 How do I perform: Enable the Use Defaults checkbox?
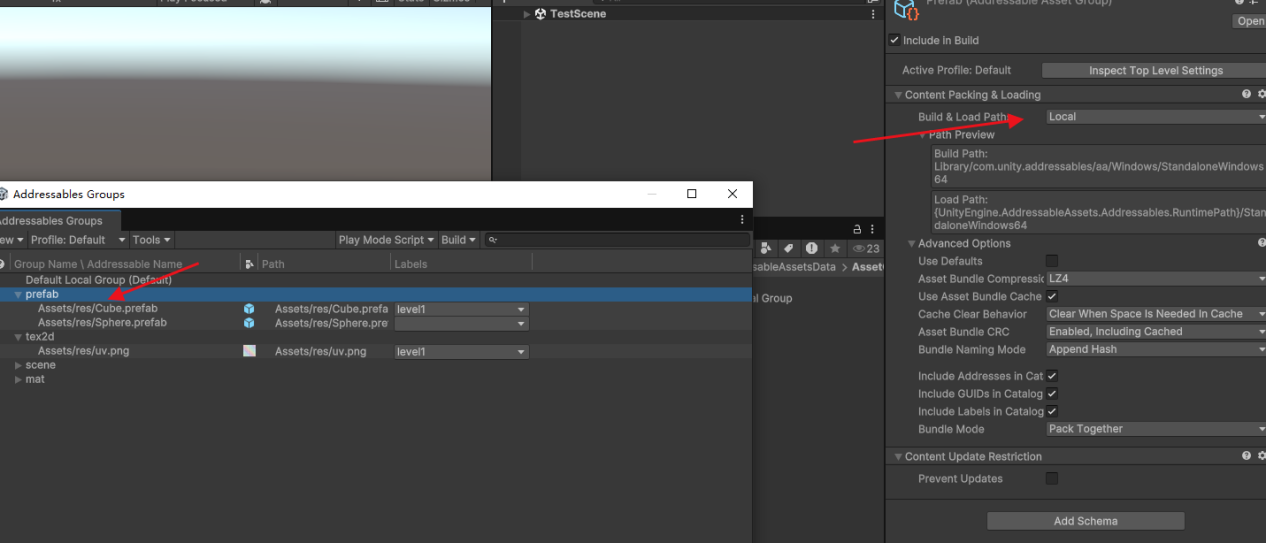(x=1052, y=261)
